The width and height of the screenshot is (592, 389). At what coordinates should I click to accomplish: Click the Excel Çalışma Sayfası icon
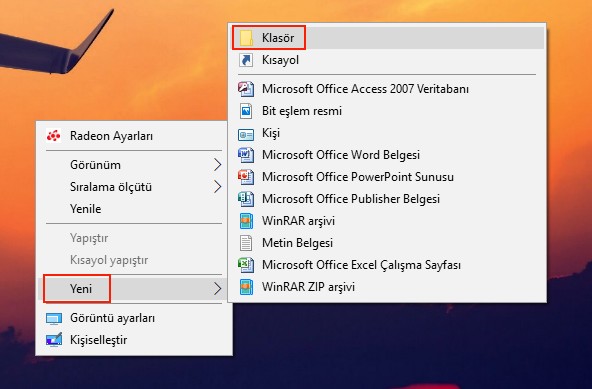(x=246, y=265)
